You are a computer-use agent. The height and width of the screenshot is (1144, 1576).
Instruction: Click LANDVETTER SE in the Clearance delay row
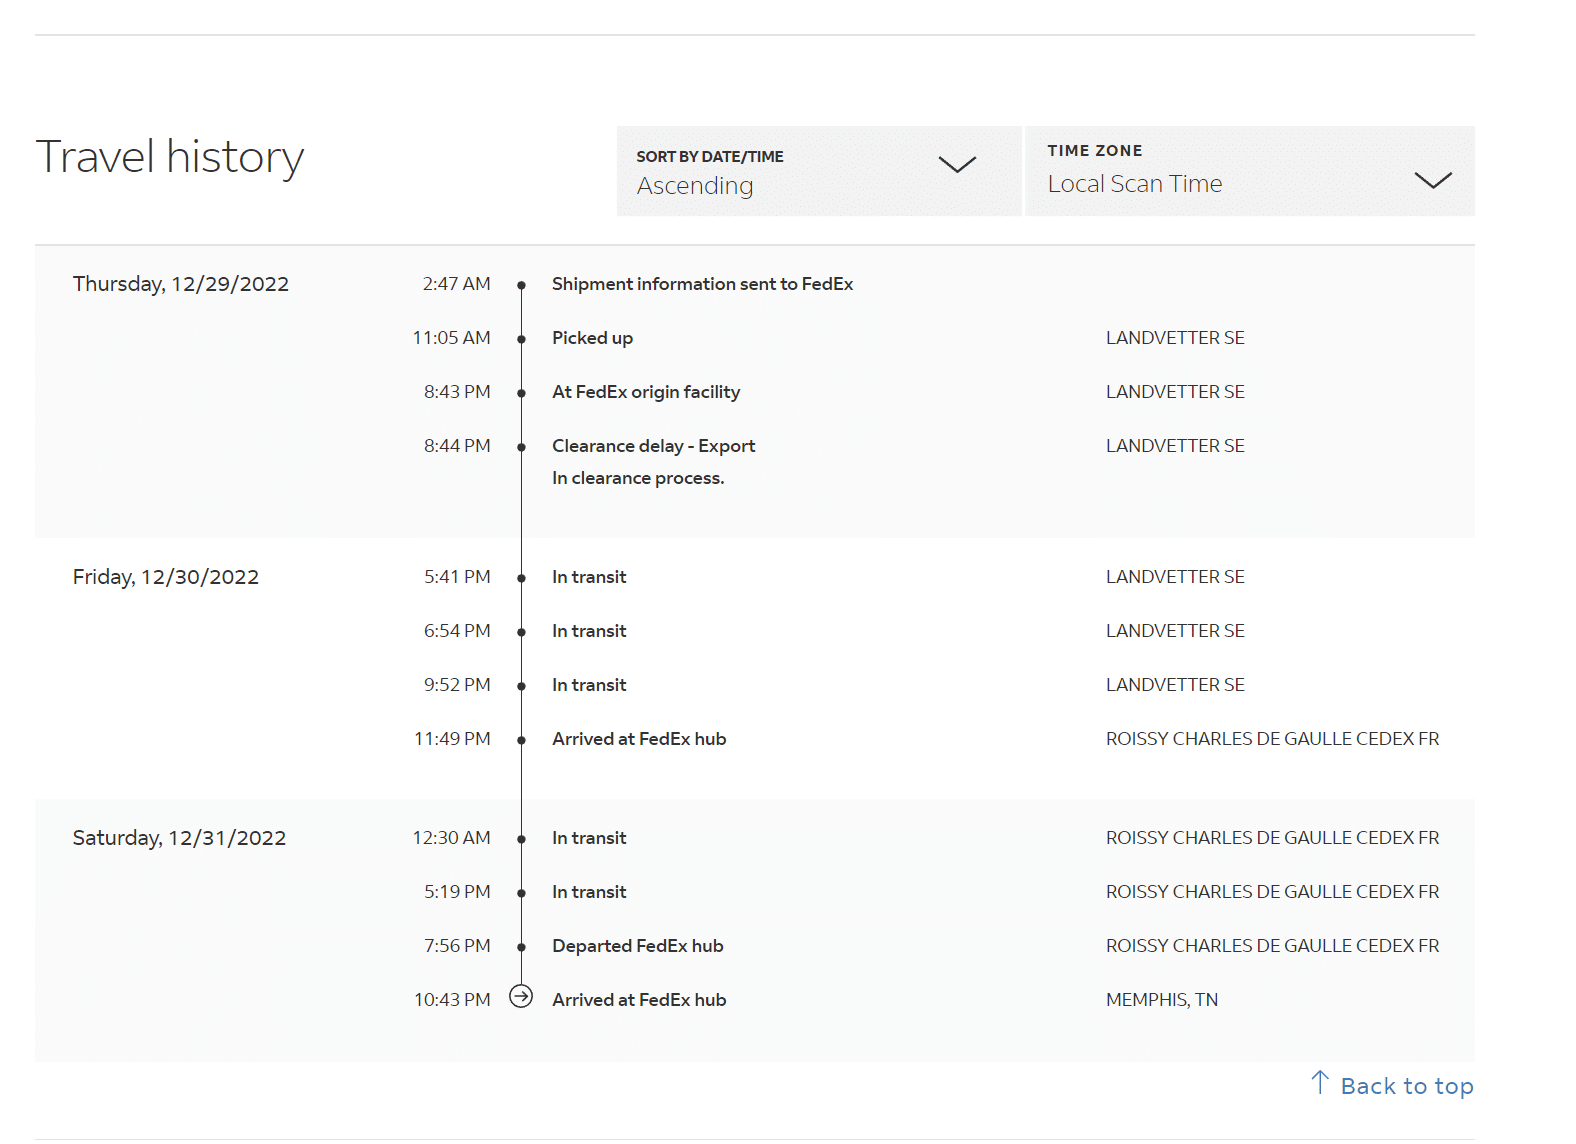tap(1175, 446)
